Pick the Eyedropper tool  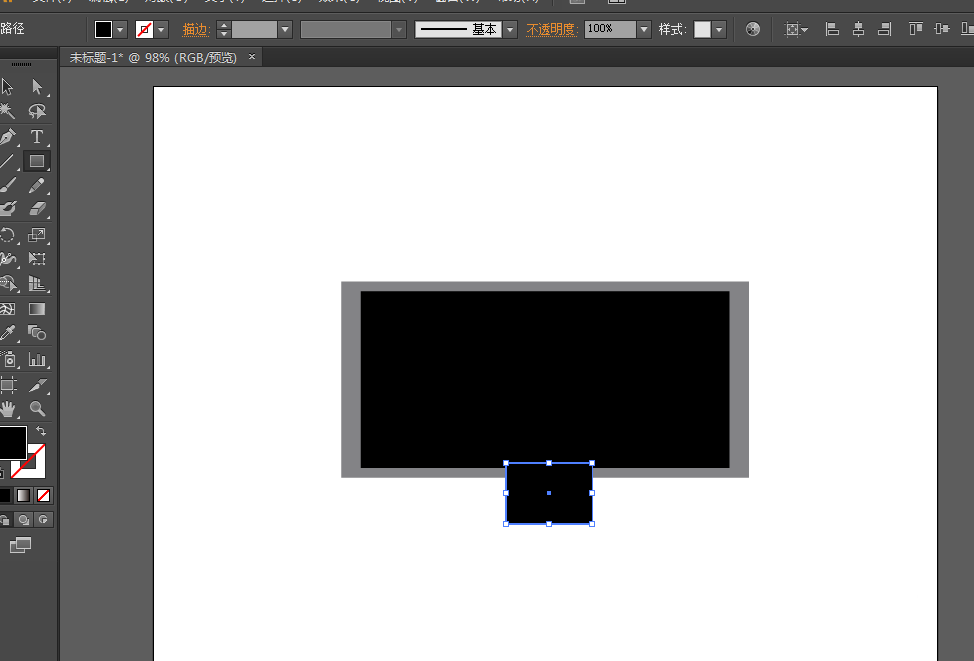point(8,333)
